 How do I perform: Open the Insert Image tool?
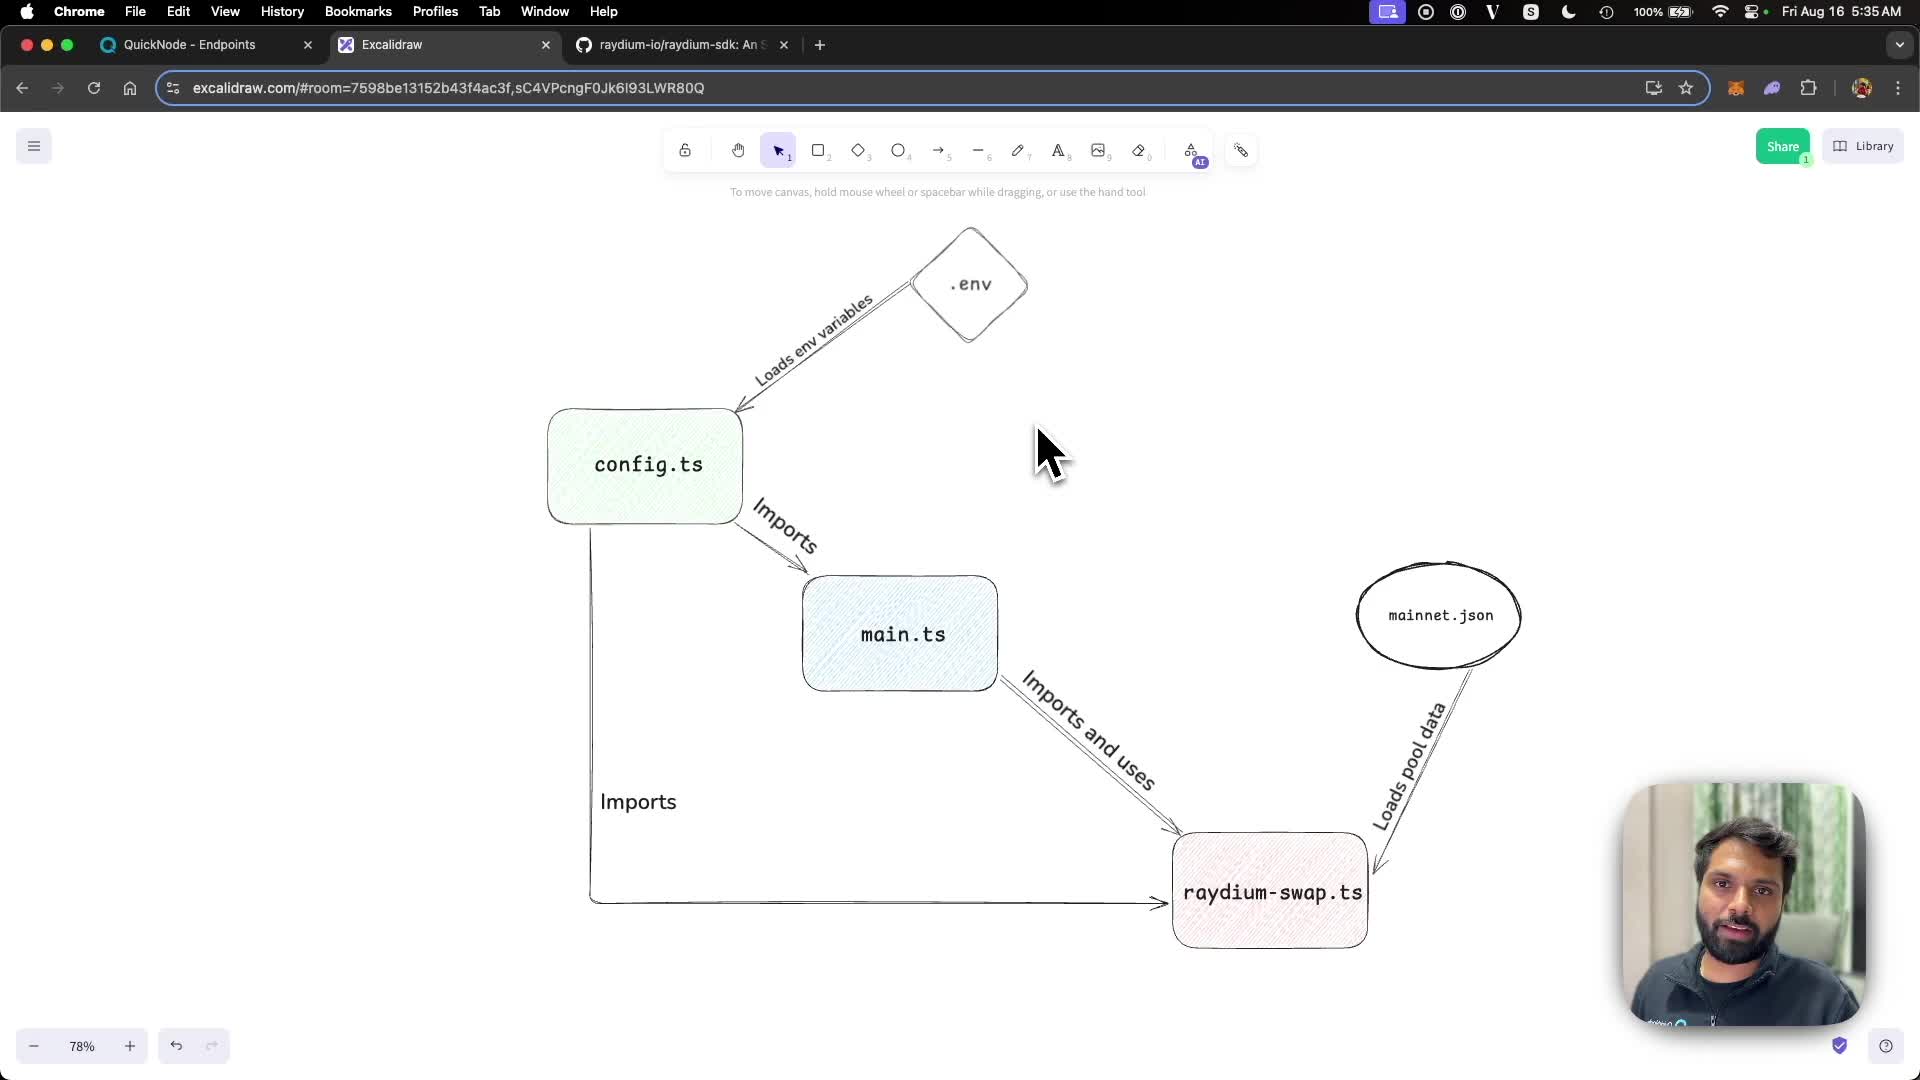pos(1099,150)
